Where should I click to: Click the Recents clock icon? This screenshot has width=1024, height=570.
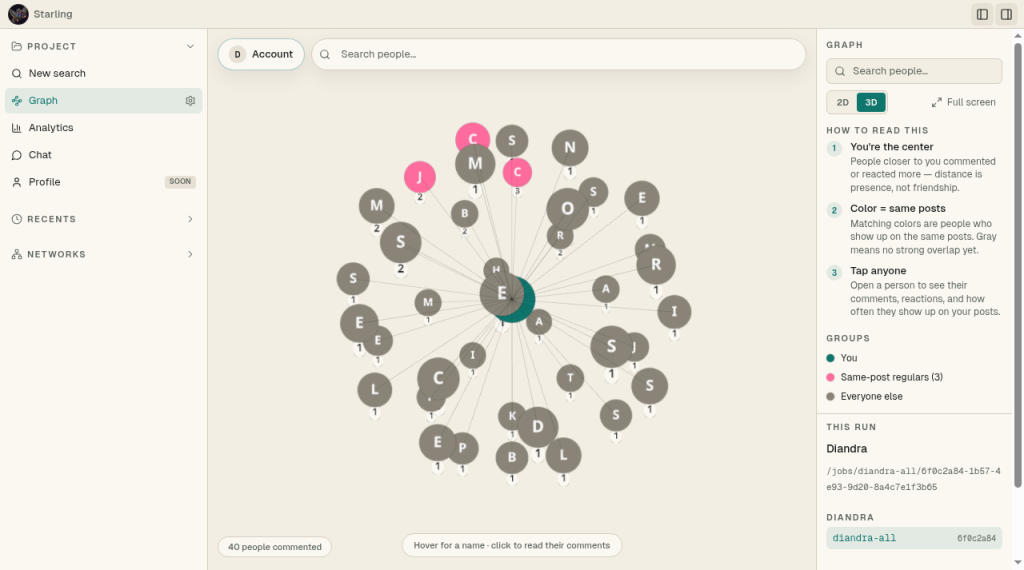pos(17,219)
